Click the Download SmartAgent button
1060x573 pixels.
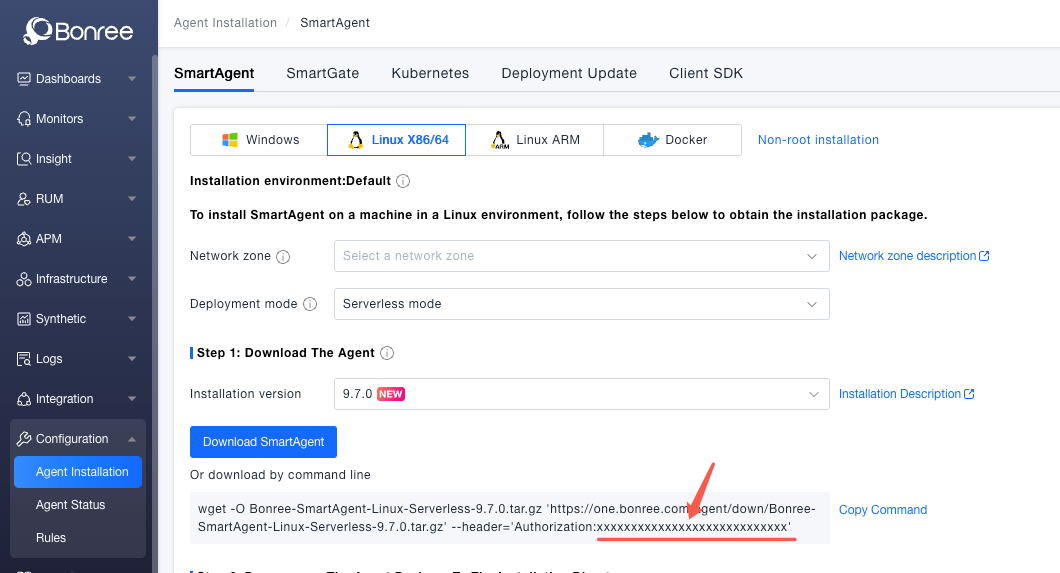[x=263, y=442]
